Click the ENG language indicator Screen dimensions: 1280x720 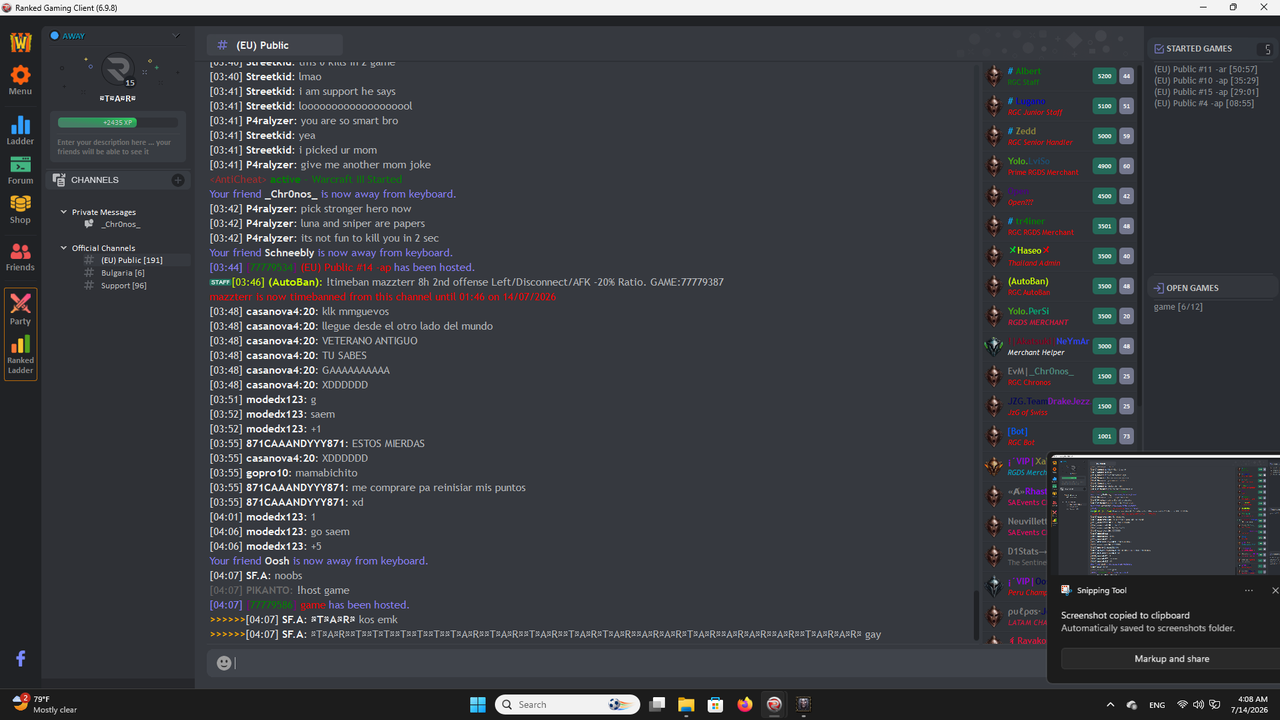pyautogui.click(x=1157, y=705)
